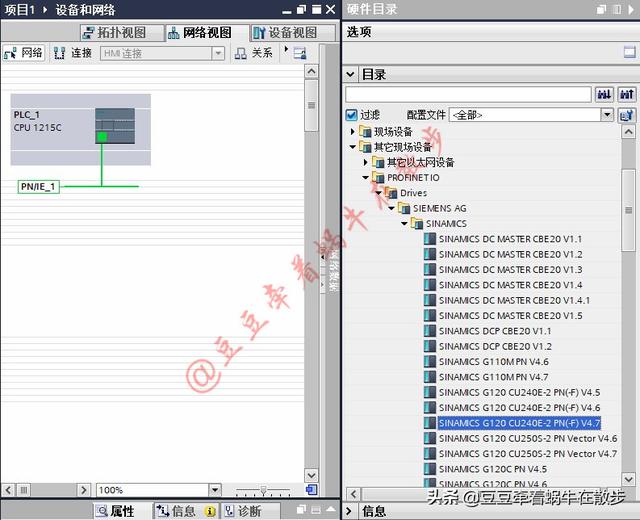Collapse the SIEMENS AG folder

pyautogui.click(x=392, y=208)
